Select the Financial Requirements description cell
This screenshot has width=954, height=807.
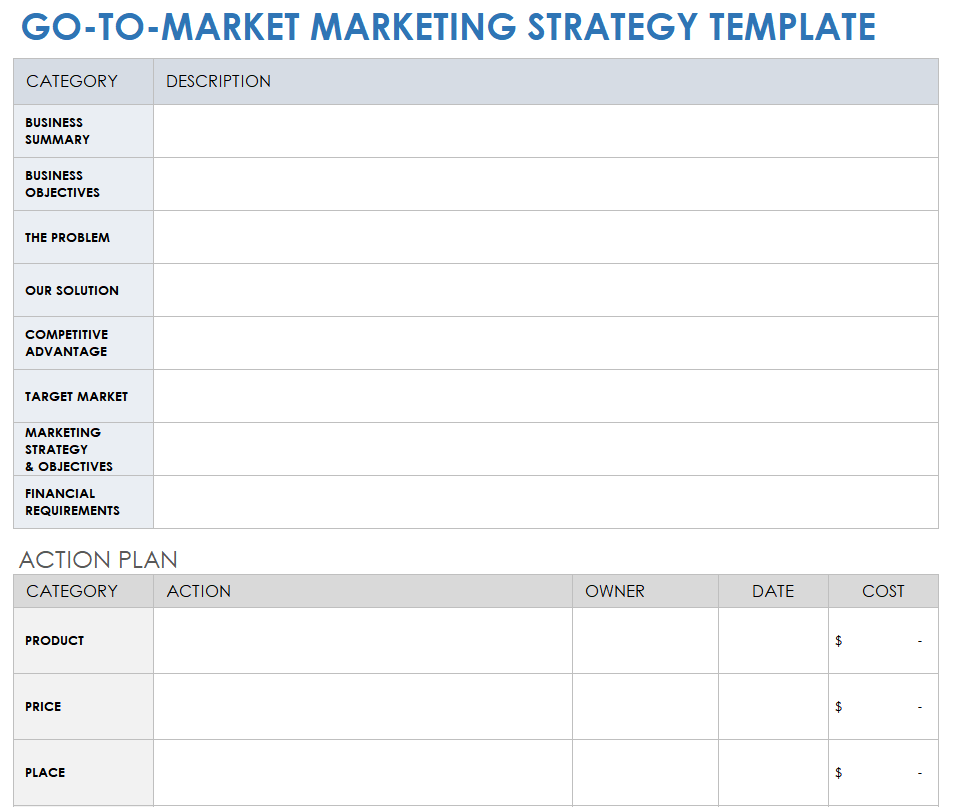[545, 502]
